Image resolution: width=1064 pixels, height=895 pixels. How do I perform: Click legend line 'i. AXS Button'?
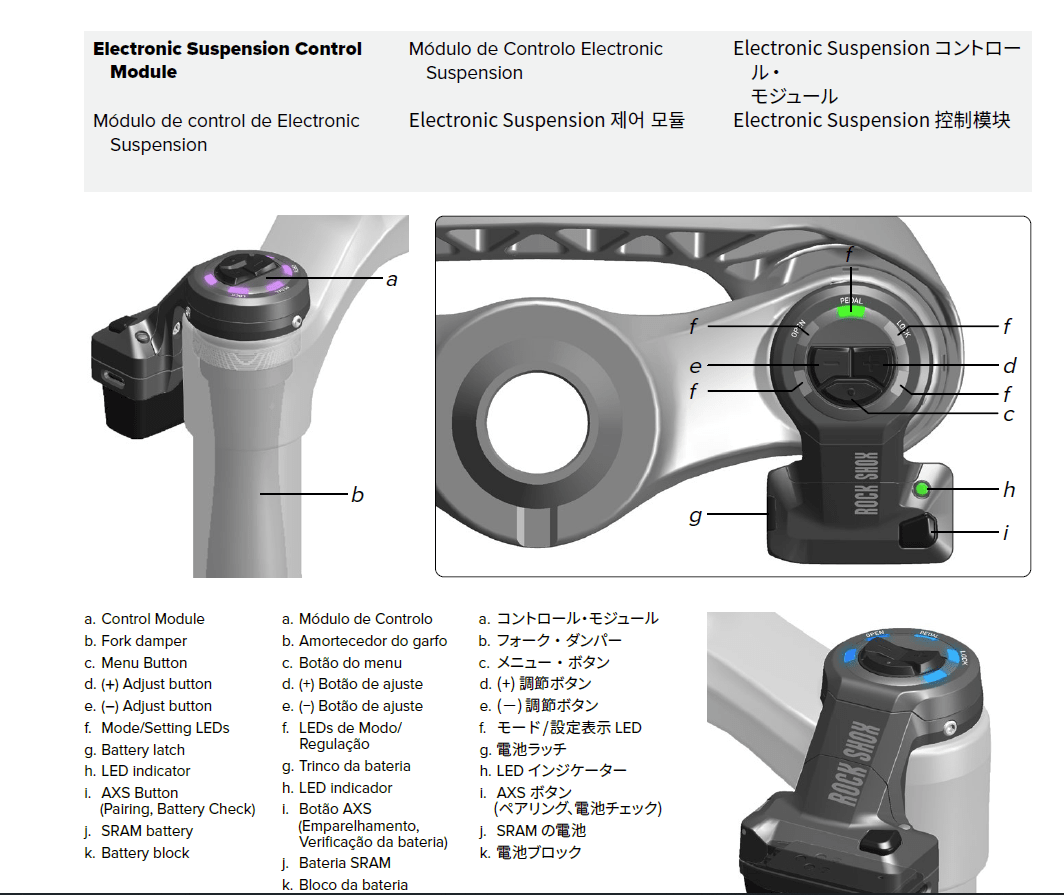click(x=131, y=793)
